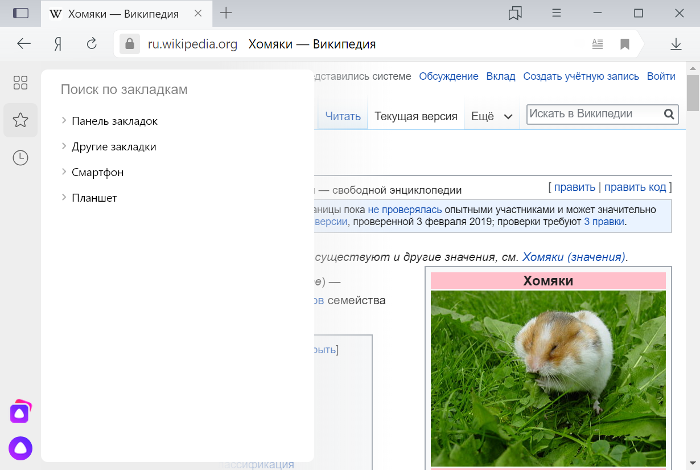The height and width of the screenshot is (470, 700).
Task: Toggle the side panel icon in title bar
Action: point(20,13)
